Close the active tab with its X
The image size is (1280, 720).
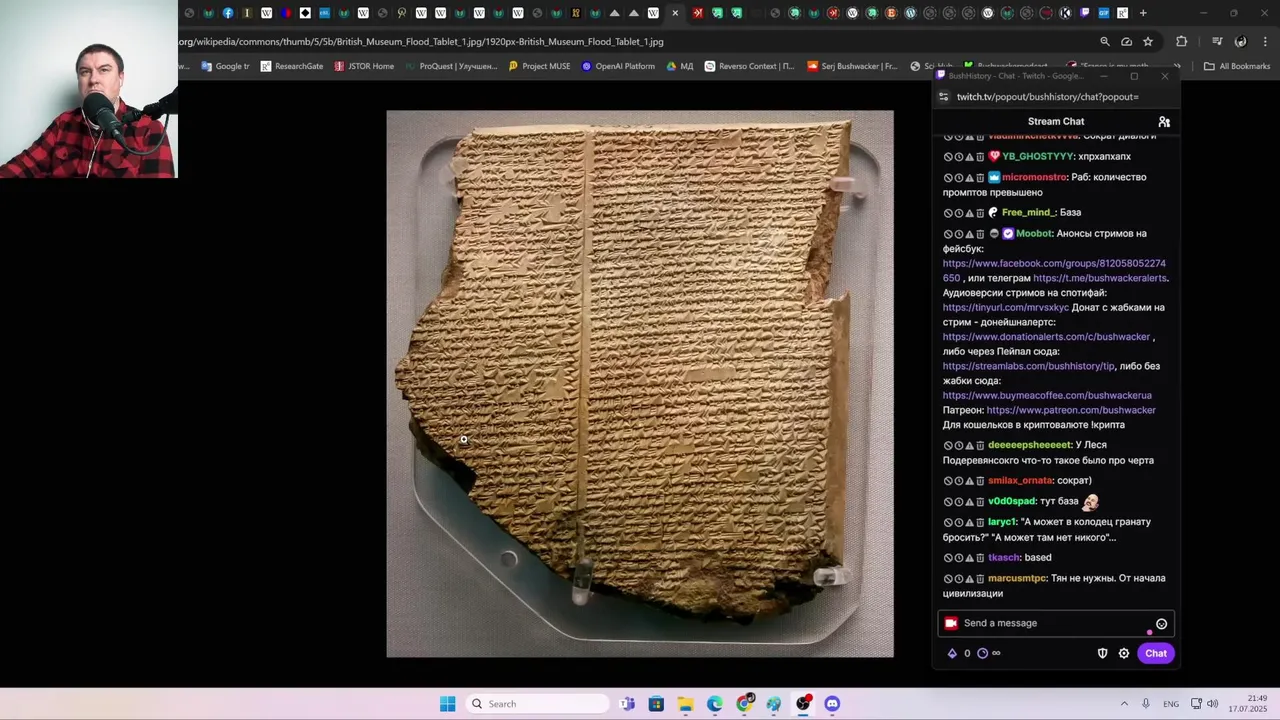(x=675, y=13)
